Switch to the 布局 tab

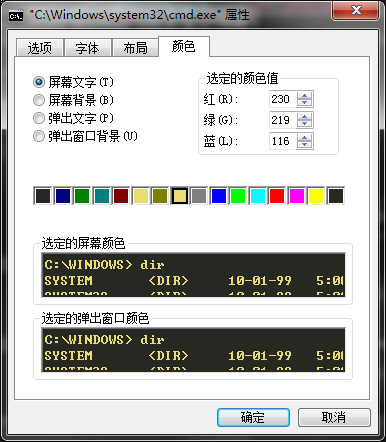click(135, 48)
